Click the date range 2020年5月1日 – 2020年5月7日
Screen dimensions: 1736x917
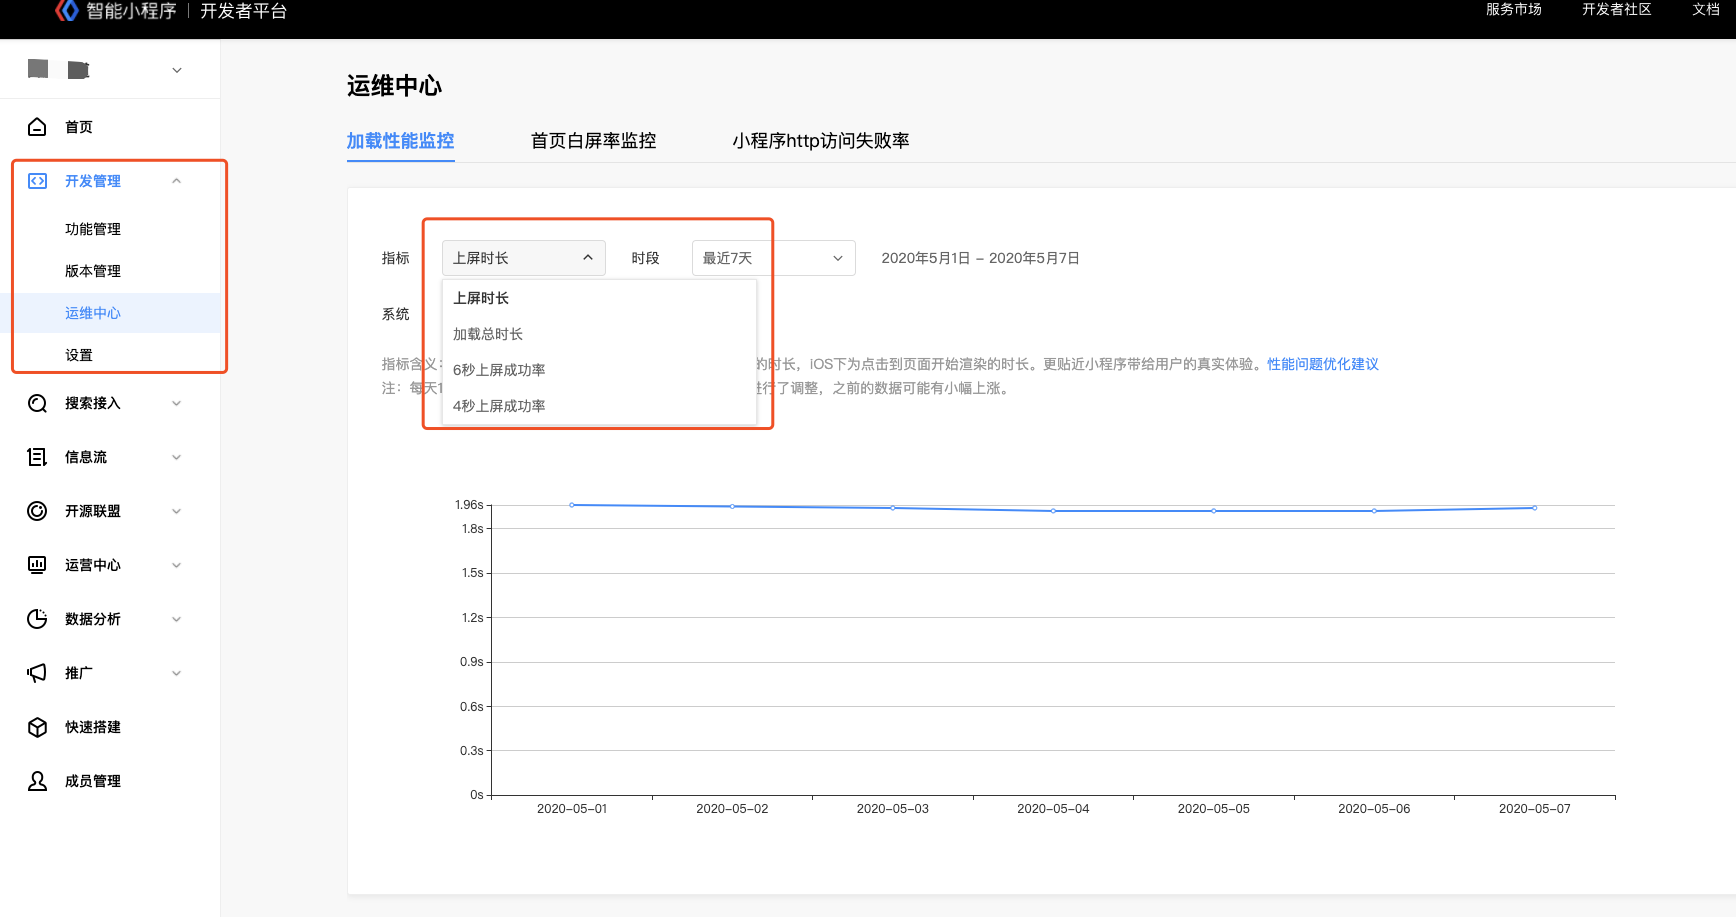point(980,258)
